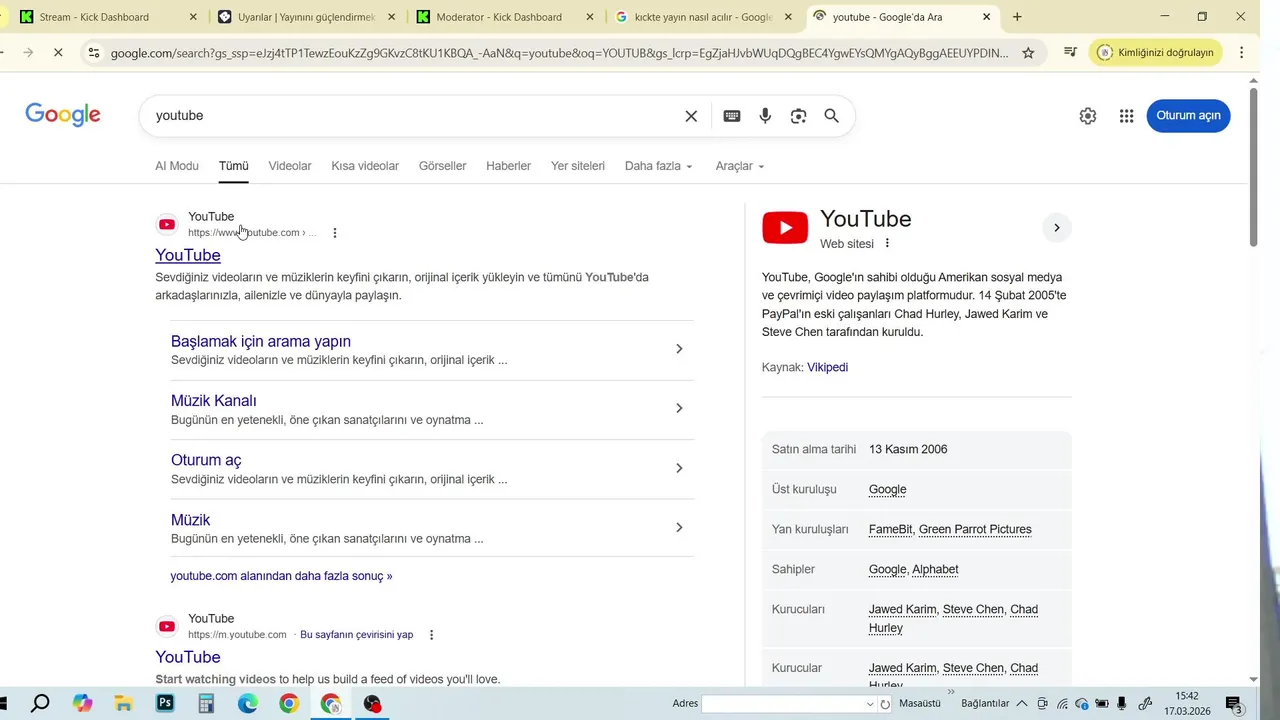
Task: Click the Google logo
Action: click(63, 115)
